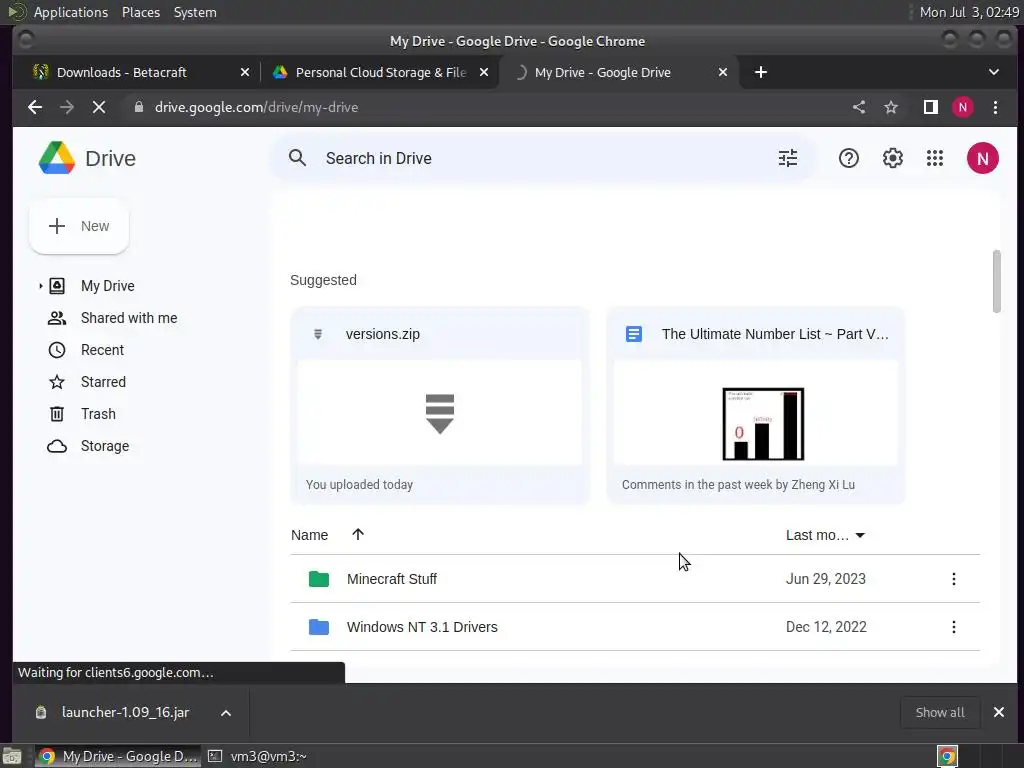Open Shared with me
This screenshot has height=768, width=1024.
click(x=129, y=318)
